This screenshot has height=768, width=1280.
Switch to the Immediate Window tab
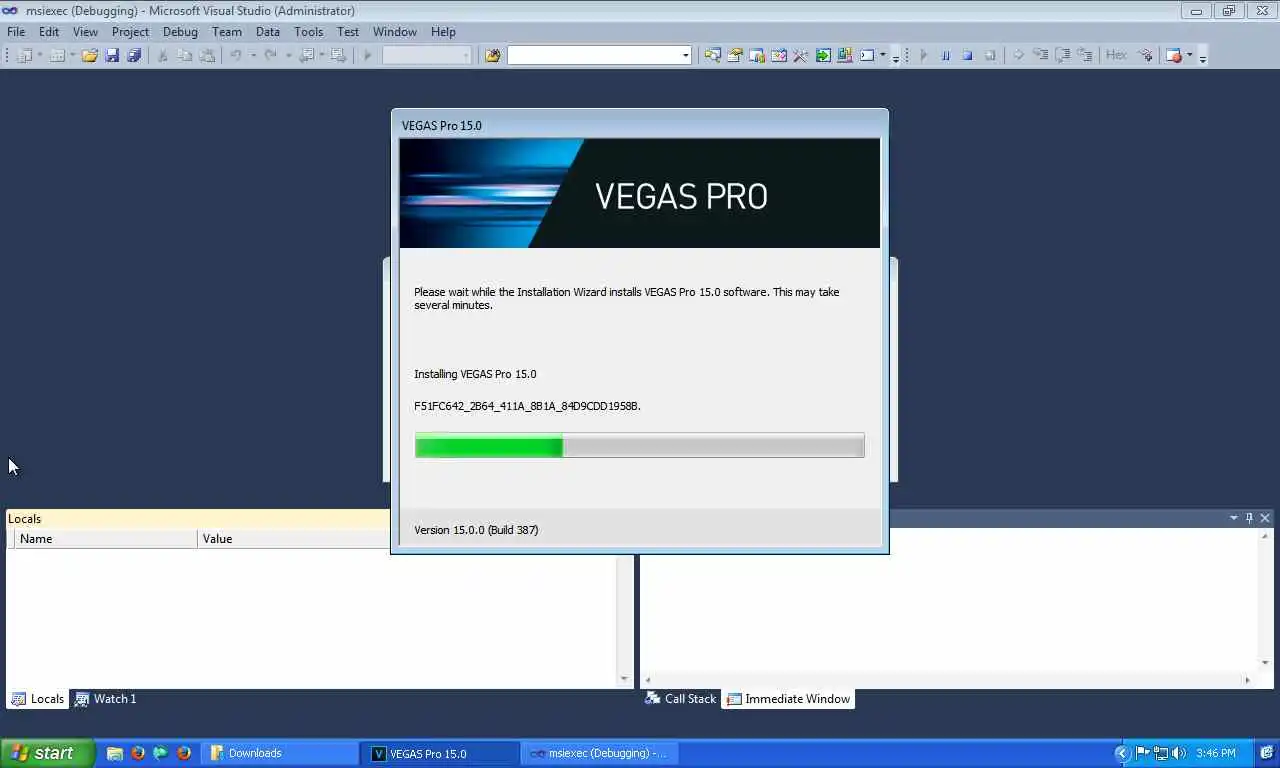(788, 699)
